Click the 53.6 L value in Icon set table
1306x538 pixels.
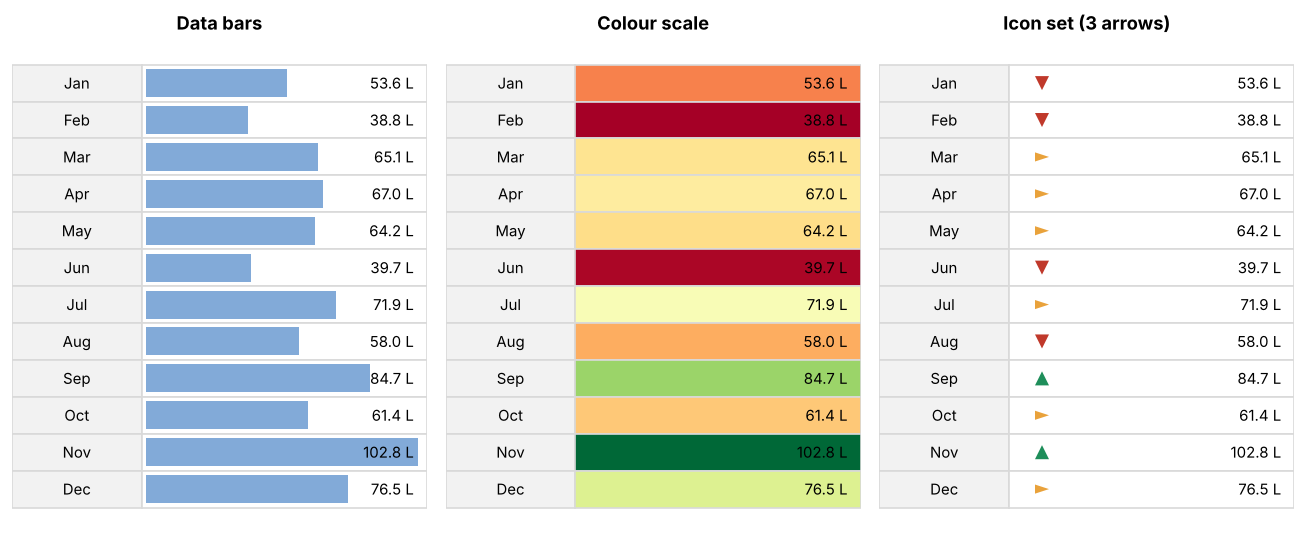click(1259, 83)
